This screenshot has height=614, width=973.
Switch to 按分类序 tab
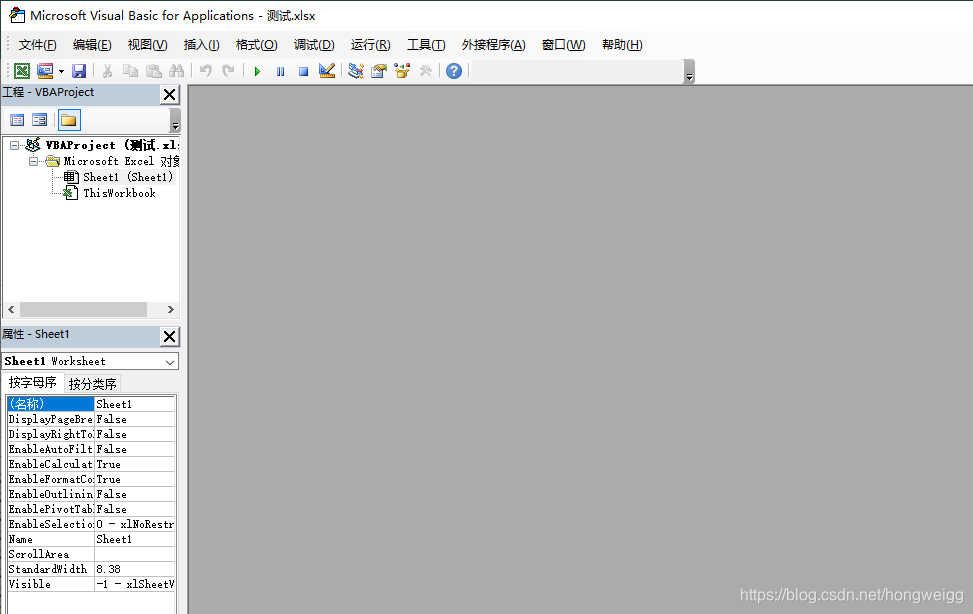pos(92,384)
